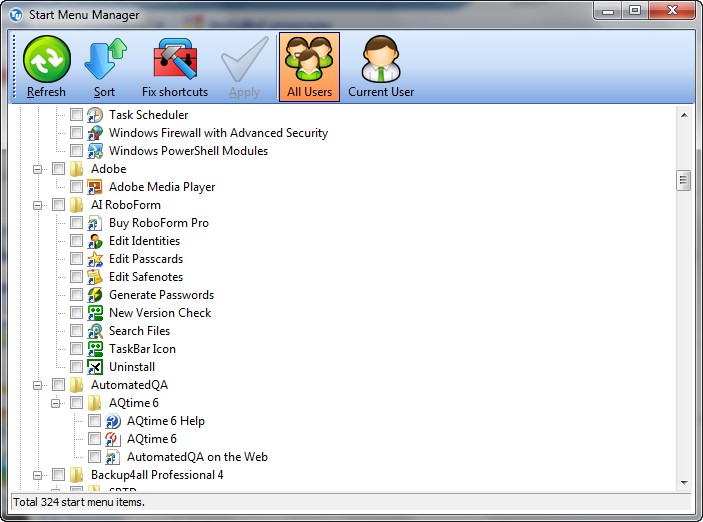Click the All Users label
This screenshot has width=703, height=522.
(x=309, y=92)
